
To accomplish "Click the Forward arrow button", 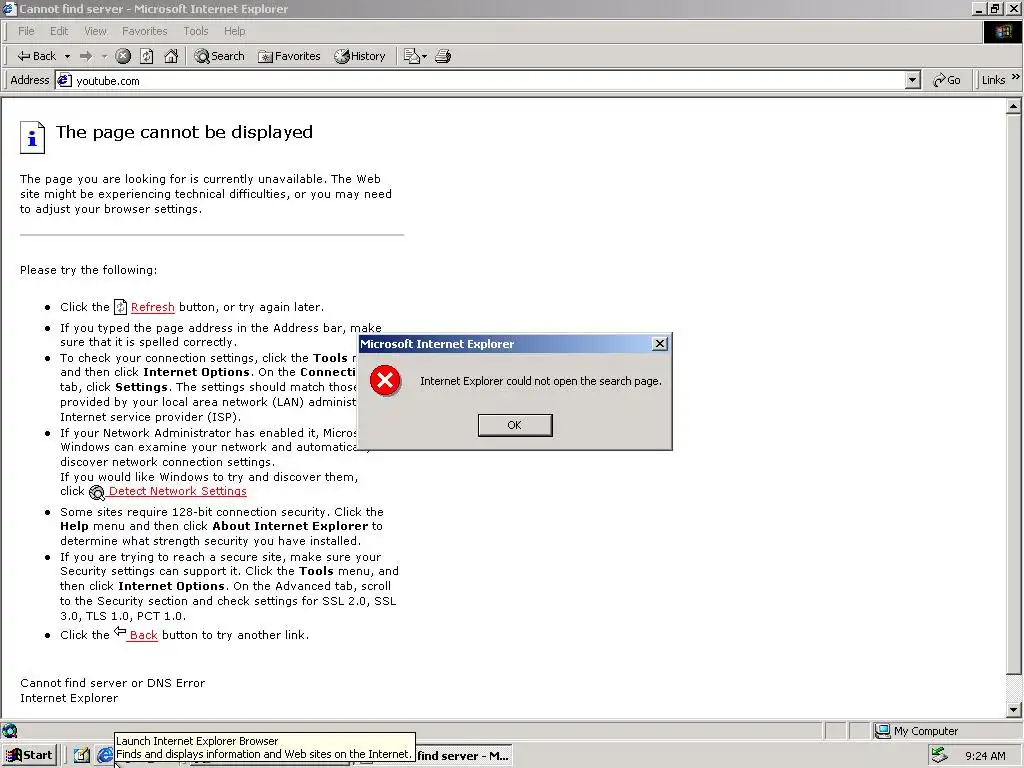I will click(x=86, y=56).
